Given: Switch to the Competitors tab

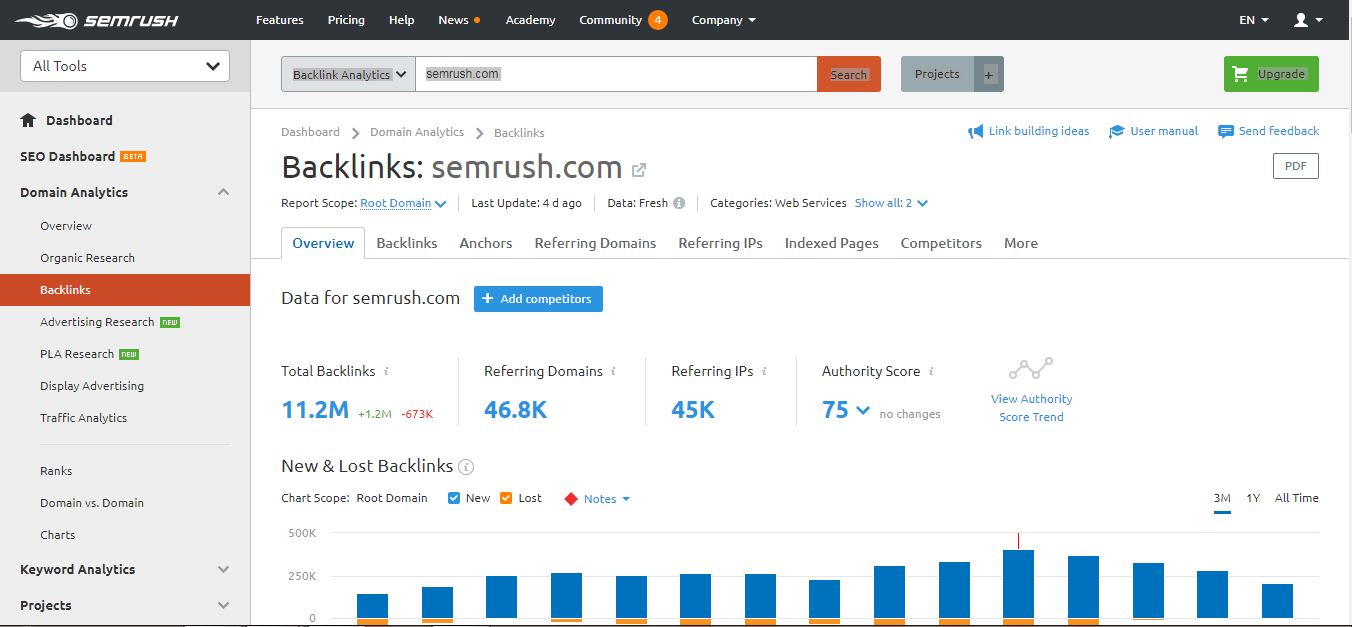Looking at the screenshot, I should [x=941, y=243].
